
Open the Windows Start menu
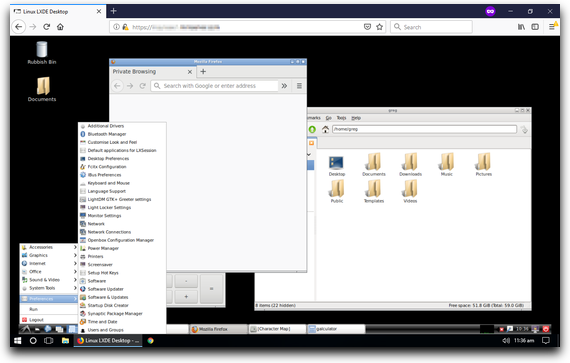pyautogui.click(x=17, y=340)
